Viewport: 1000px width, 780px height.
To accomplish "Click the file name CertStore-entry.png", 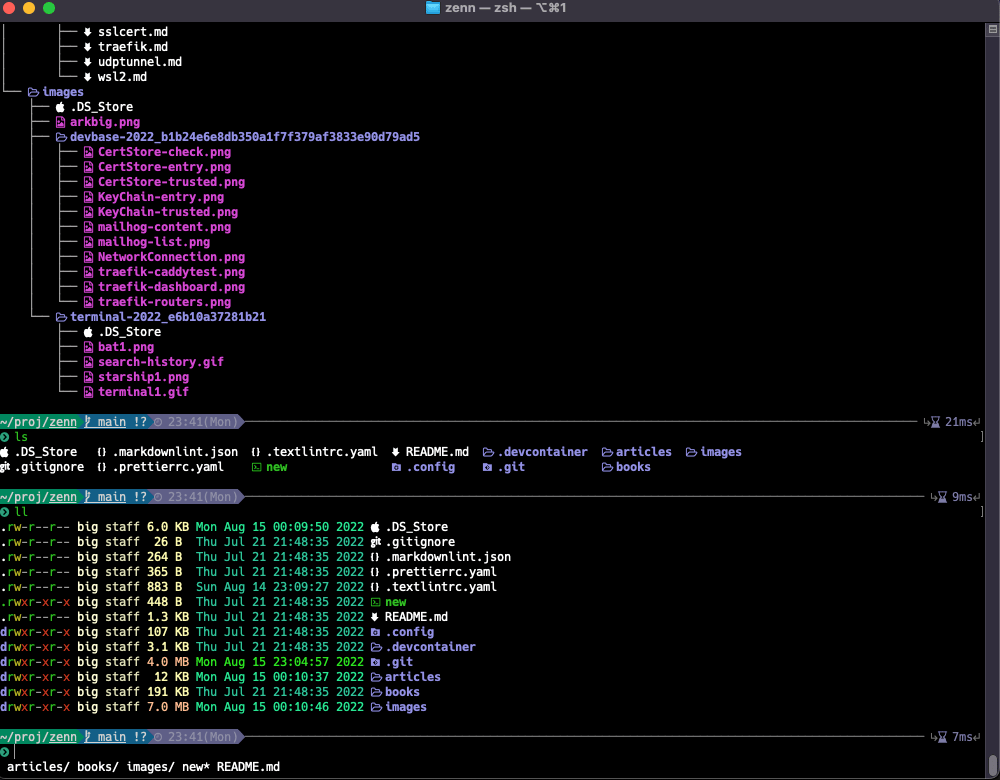I will tap(165, 167).
